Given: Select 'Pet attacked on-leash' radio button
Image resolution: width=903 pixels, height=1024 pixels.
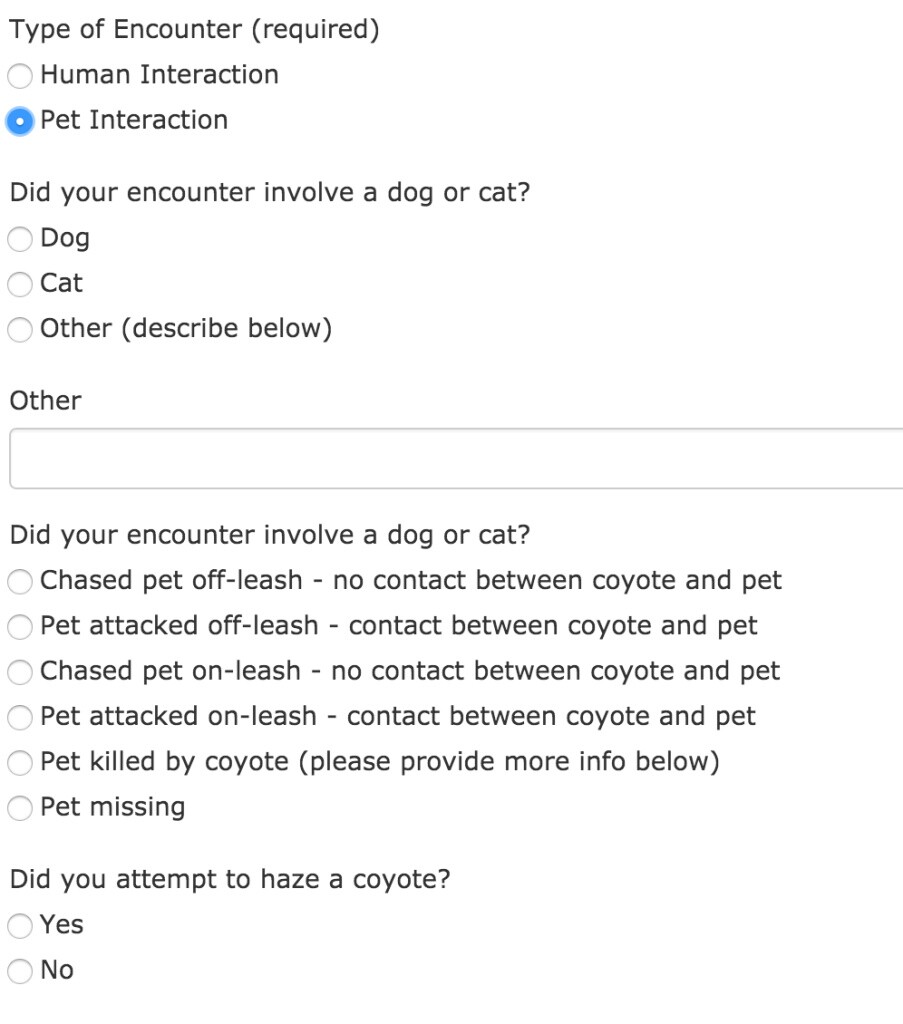Looking at the screenshot, I should (x=20, y=717).
